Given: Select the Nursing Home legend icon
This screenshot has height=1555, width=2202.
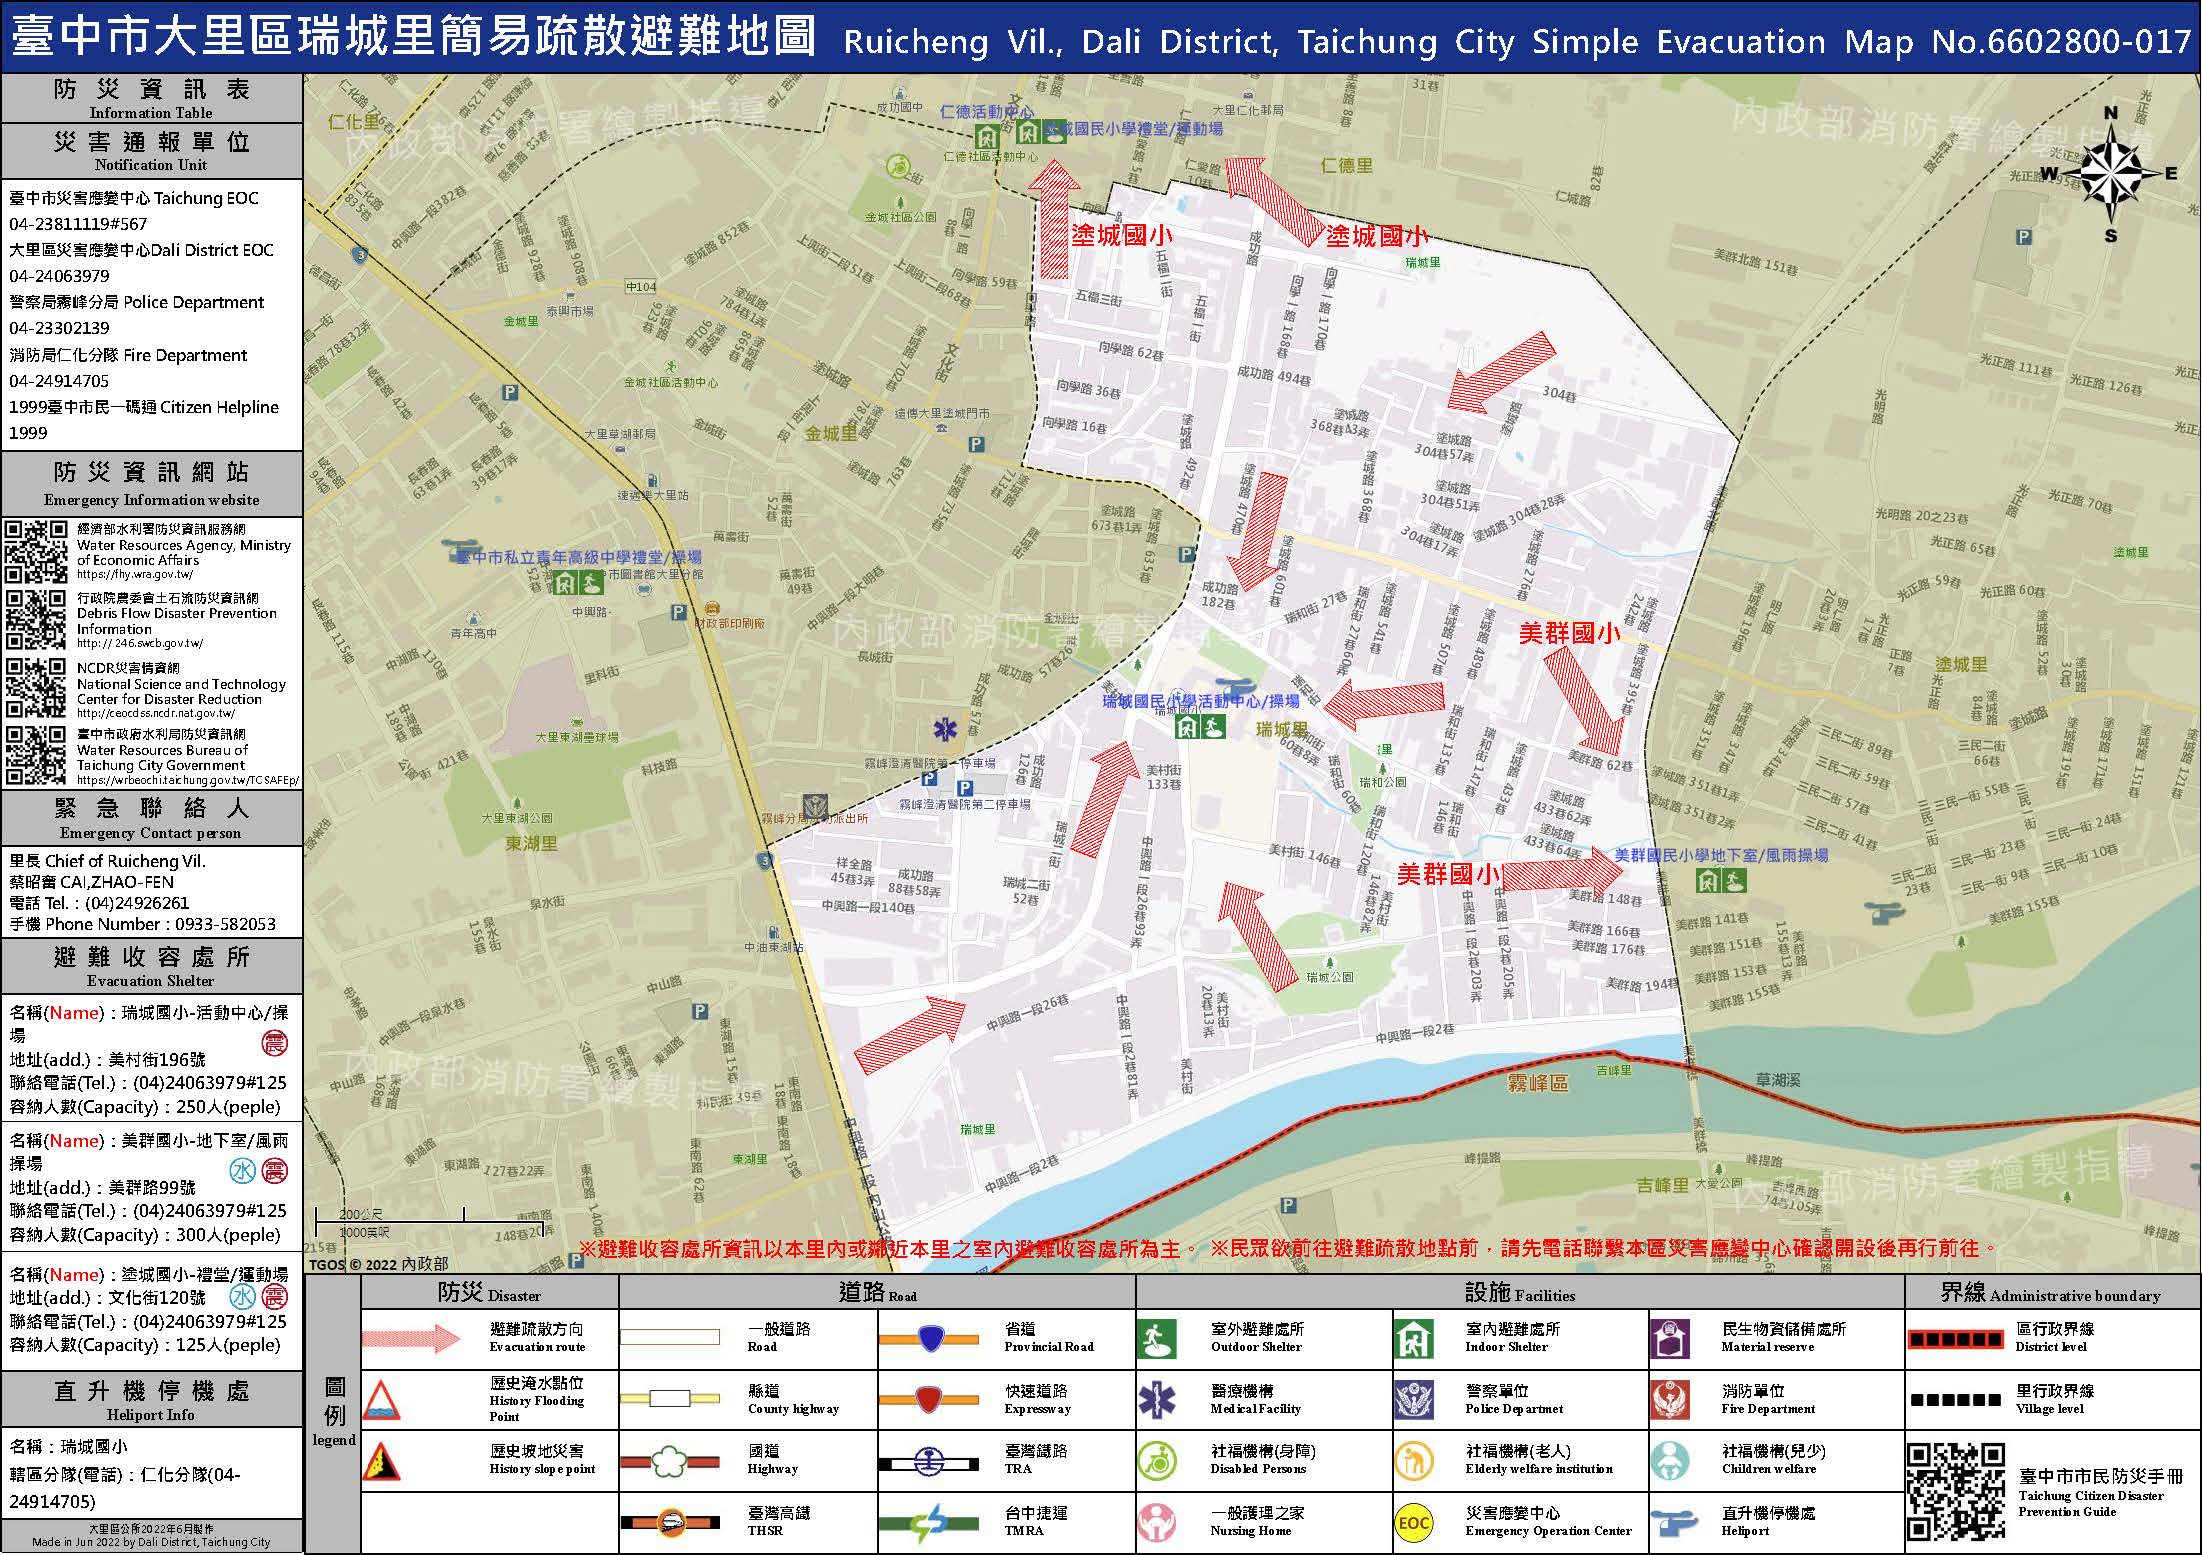Looking at the screenshot, I should (1157, 1522).
